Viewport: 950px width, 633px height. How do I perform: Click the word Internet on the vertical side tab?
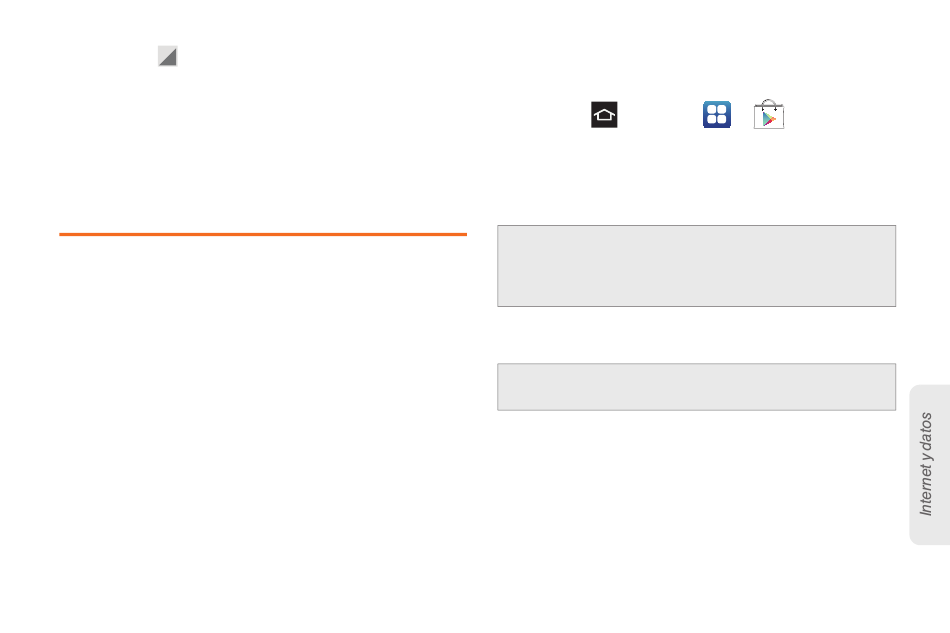click(x=926, y=489)
